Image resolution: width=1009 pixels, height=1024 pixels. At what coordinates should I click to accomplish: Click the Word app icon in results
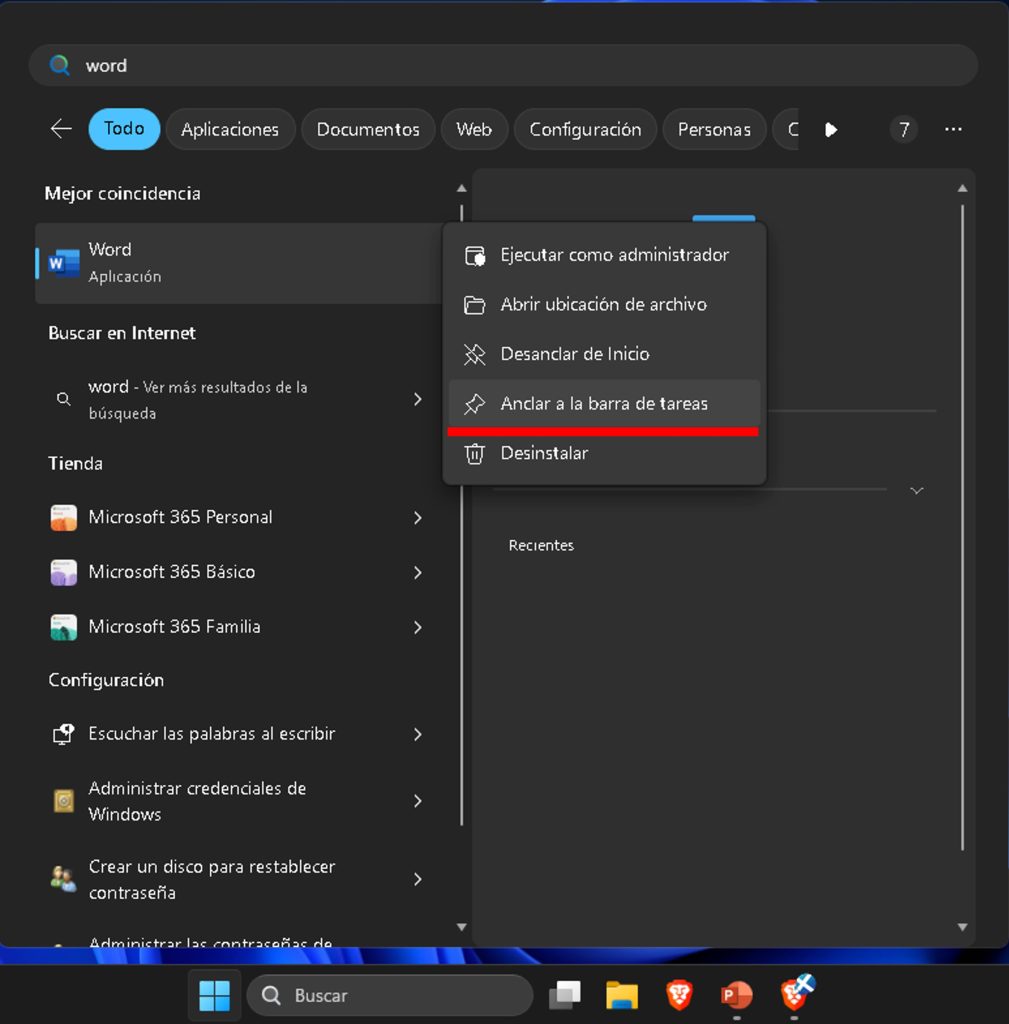click(64, 263)
